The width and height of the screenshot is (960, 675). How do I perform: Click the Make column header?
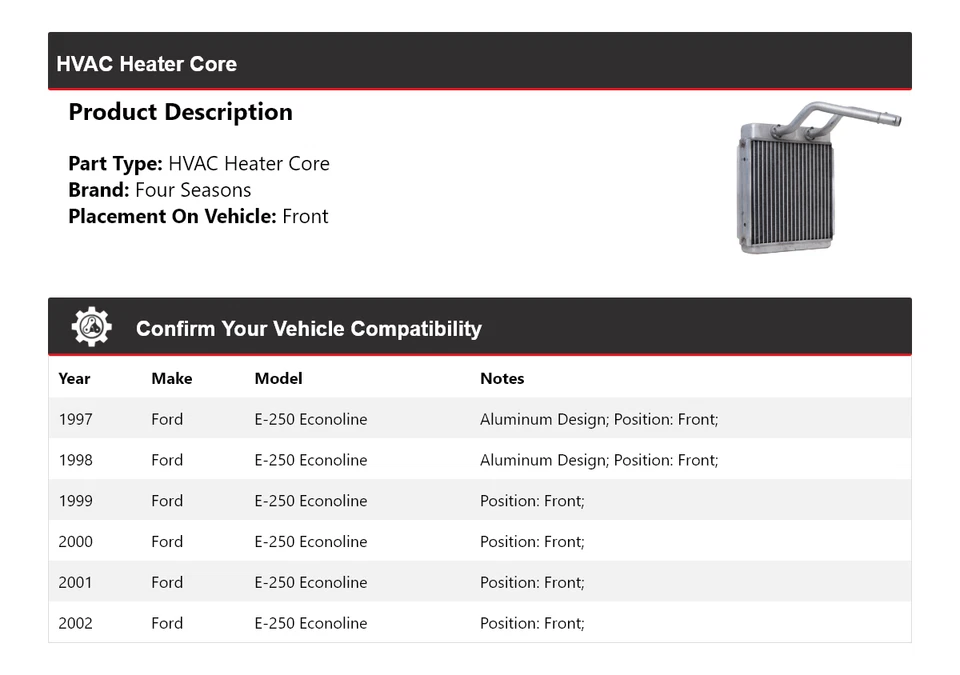(171, 379)
